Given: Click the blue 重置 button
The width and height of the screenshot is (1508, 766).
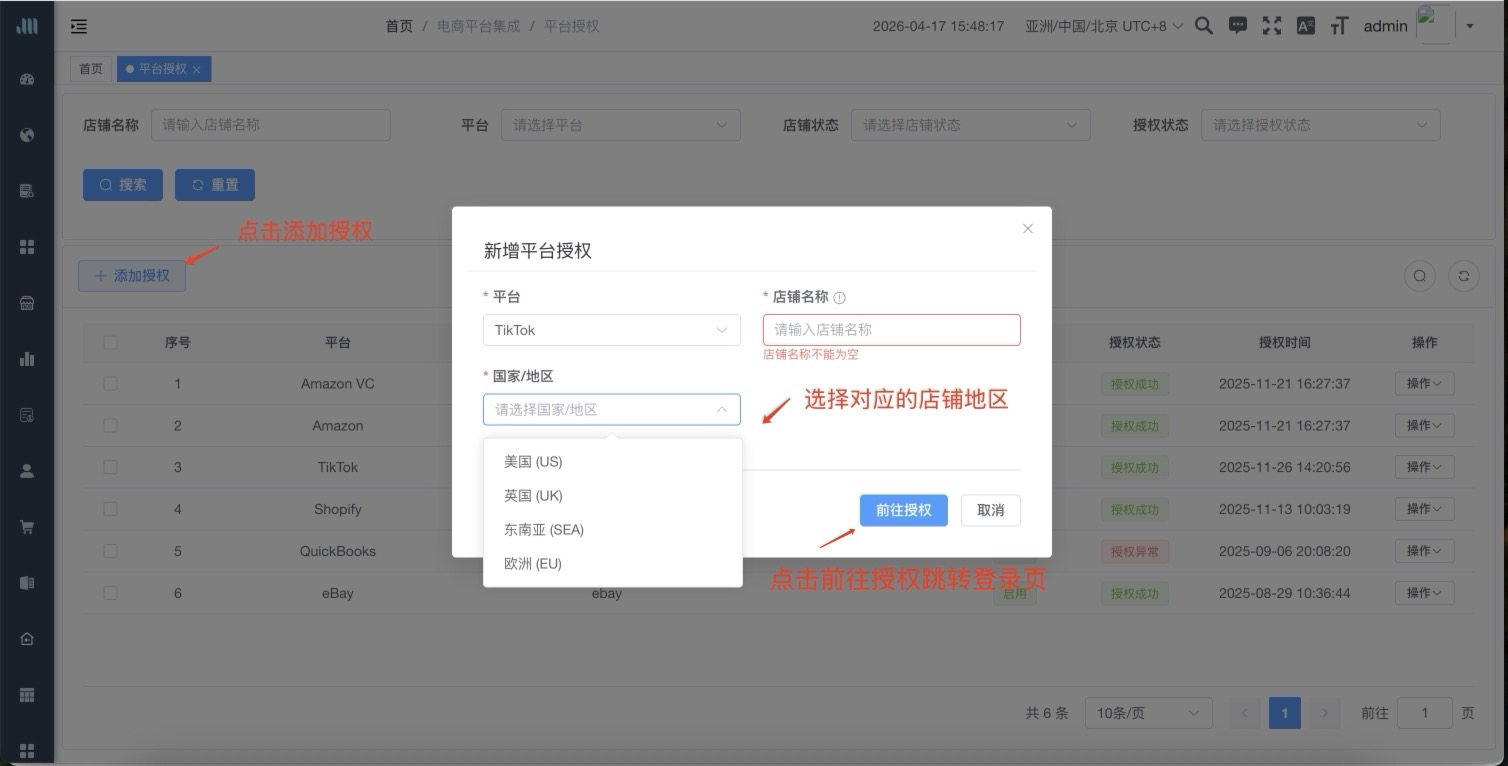Looking at the screenshot, I should coord(215,185).
